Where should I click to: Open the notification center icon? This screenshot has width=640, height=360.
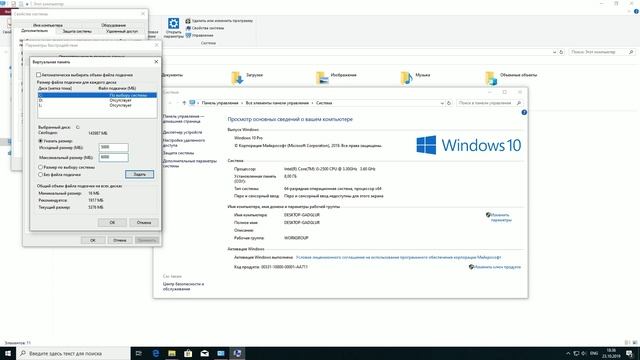tap(630, 353)
